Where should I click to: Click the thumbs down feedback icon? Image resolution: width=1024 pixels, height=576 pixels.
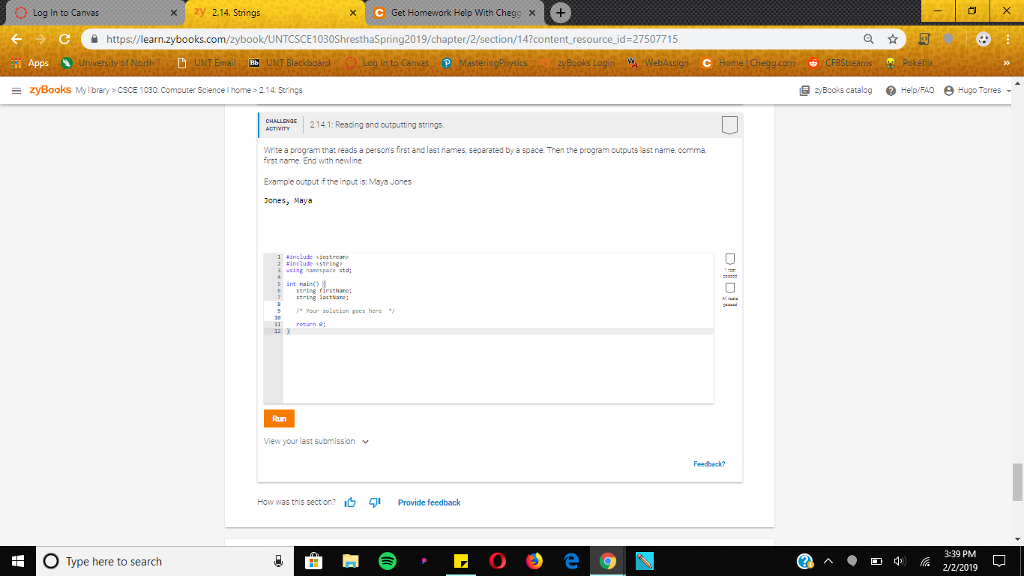[x=373, y=502]
